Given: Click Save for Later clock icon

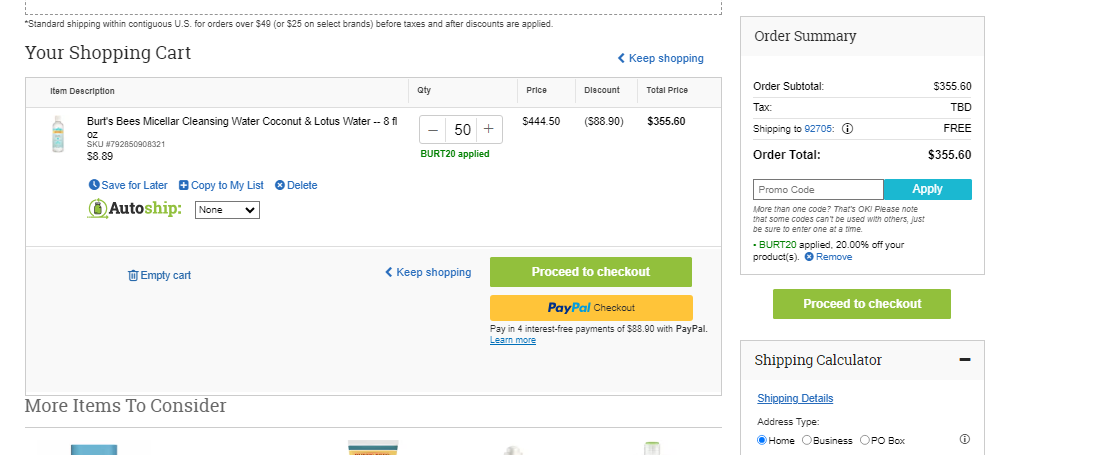Looking at the screenshot, I should (94, 185).
